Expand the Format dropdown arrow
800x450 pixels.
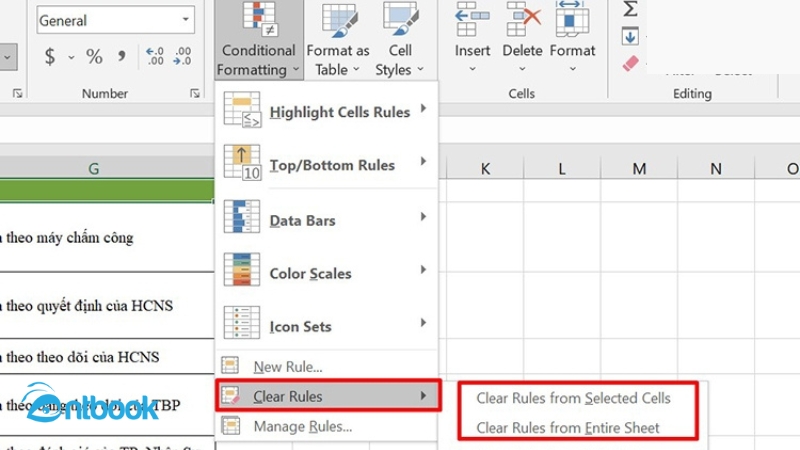click(572, 68)
